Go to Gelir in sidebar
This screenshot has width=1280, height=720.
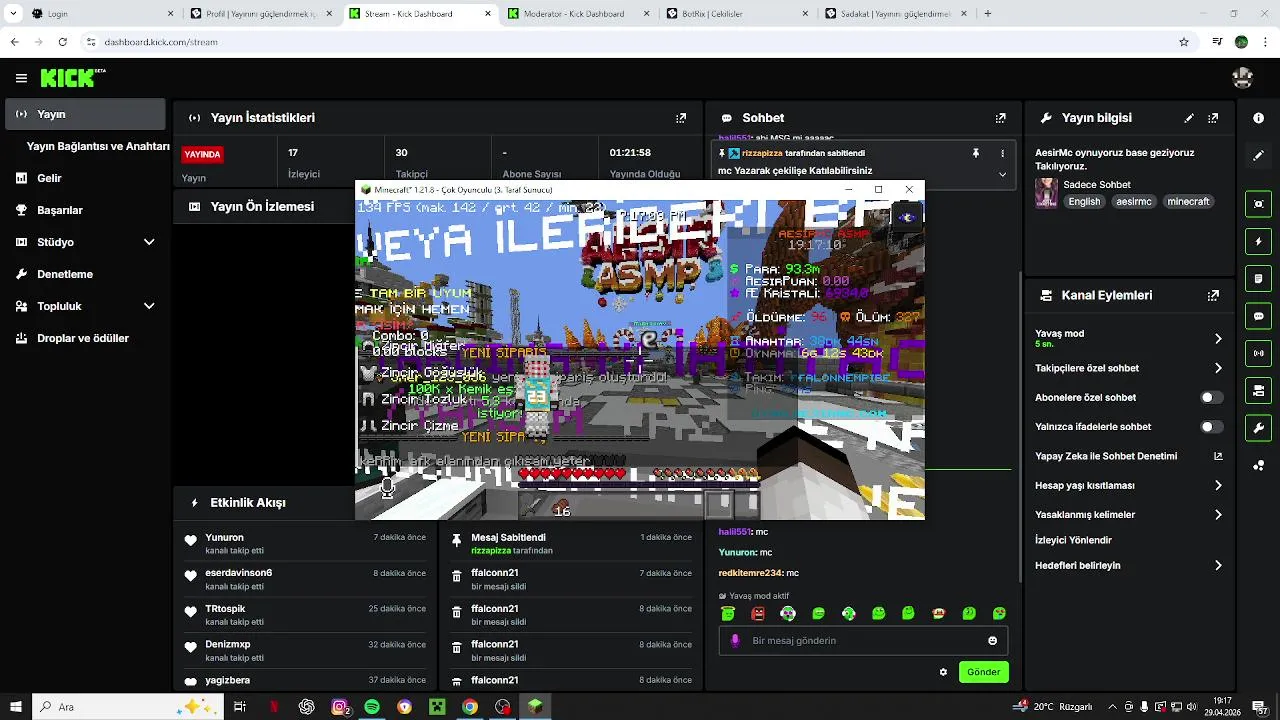click(85, 178)
